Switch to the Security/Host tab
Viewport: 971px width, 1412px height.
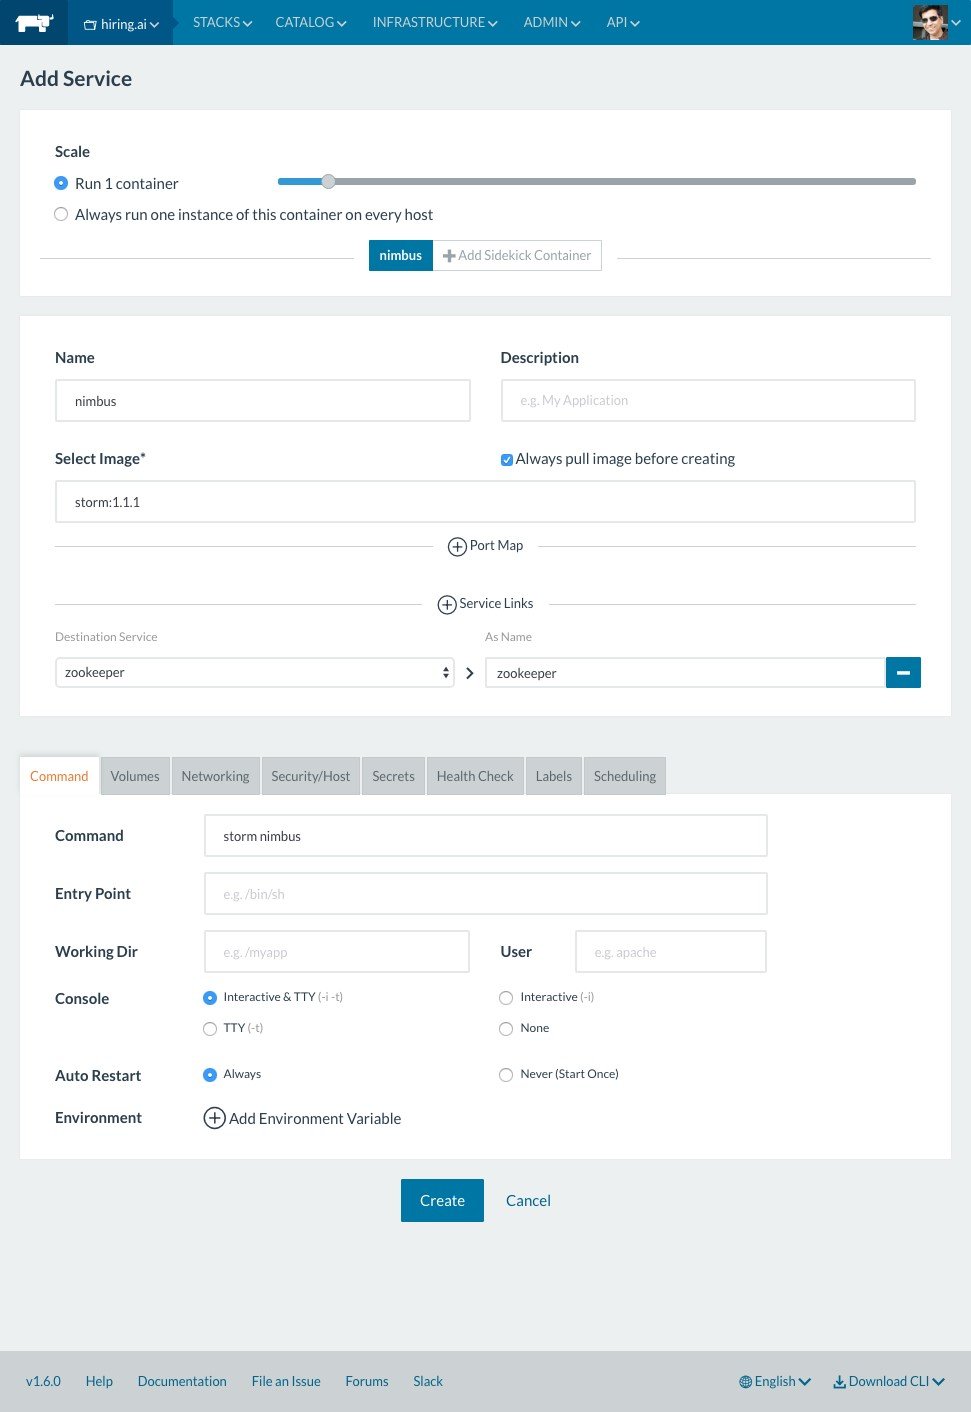click(311, 776)
